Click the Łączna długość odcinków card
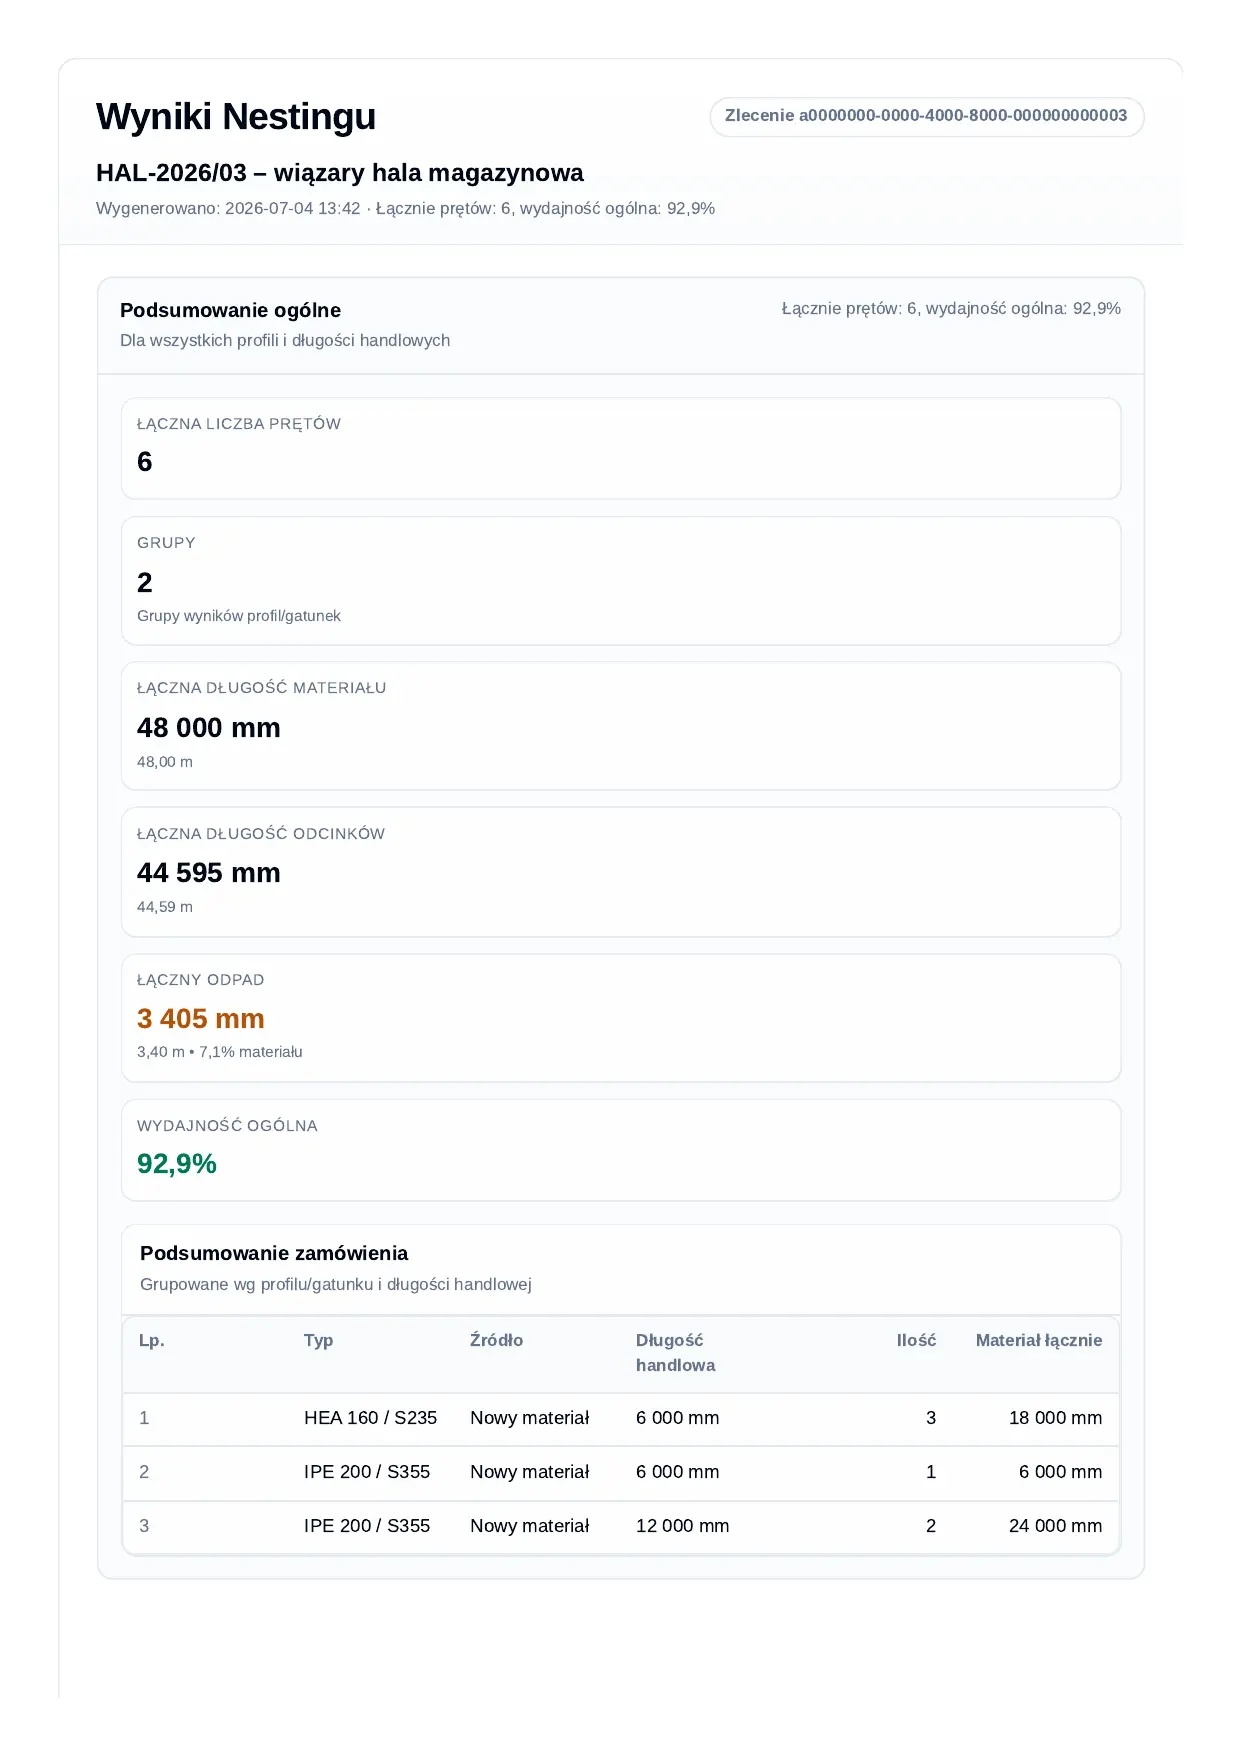Screen dimensions: 1242x1756 pos(621,872)
